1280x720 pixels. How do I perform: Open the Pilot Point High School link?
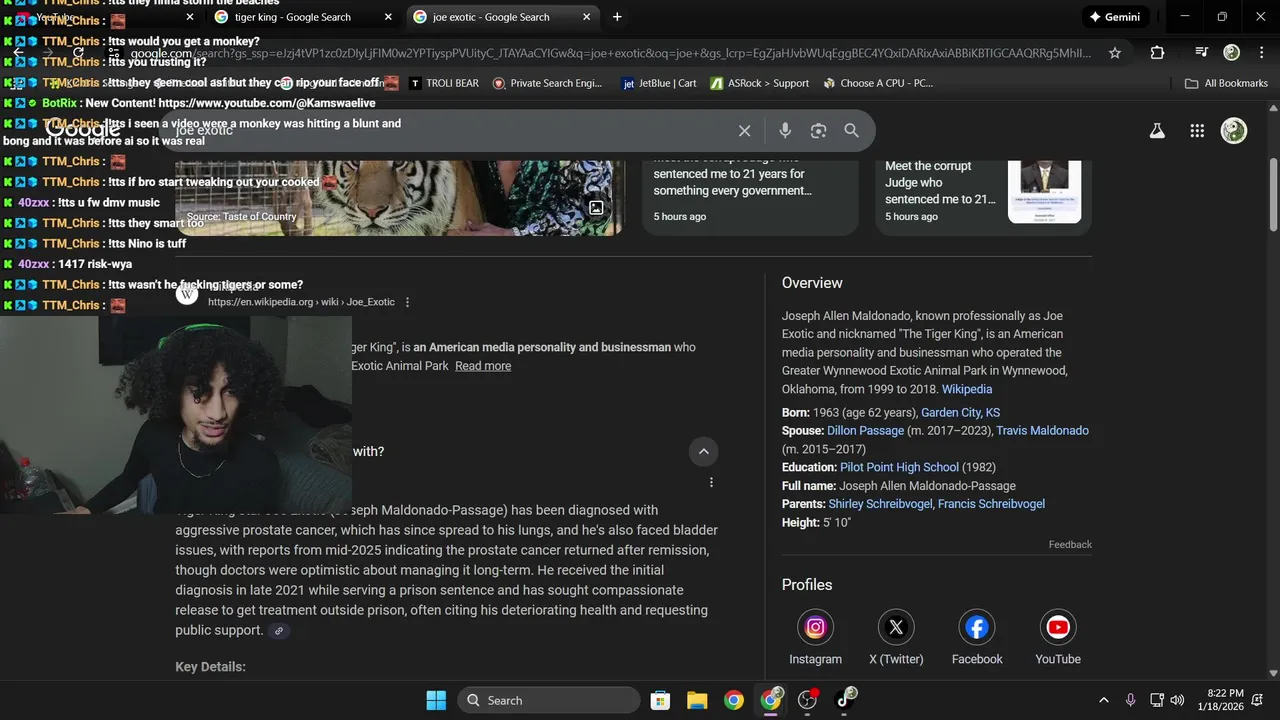(899, 468)
